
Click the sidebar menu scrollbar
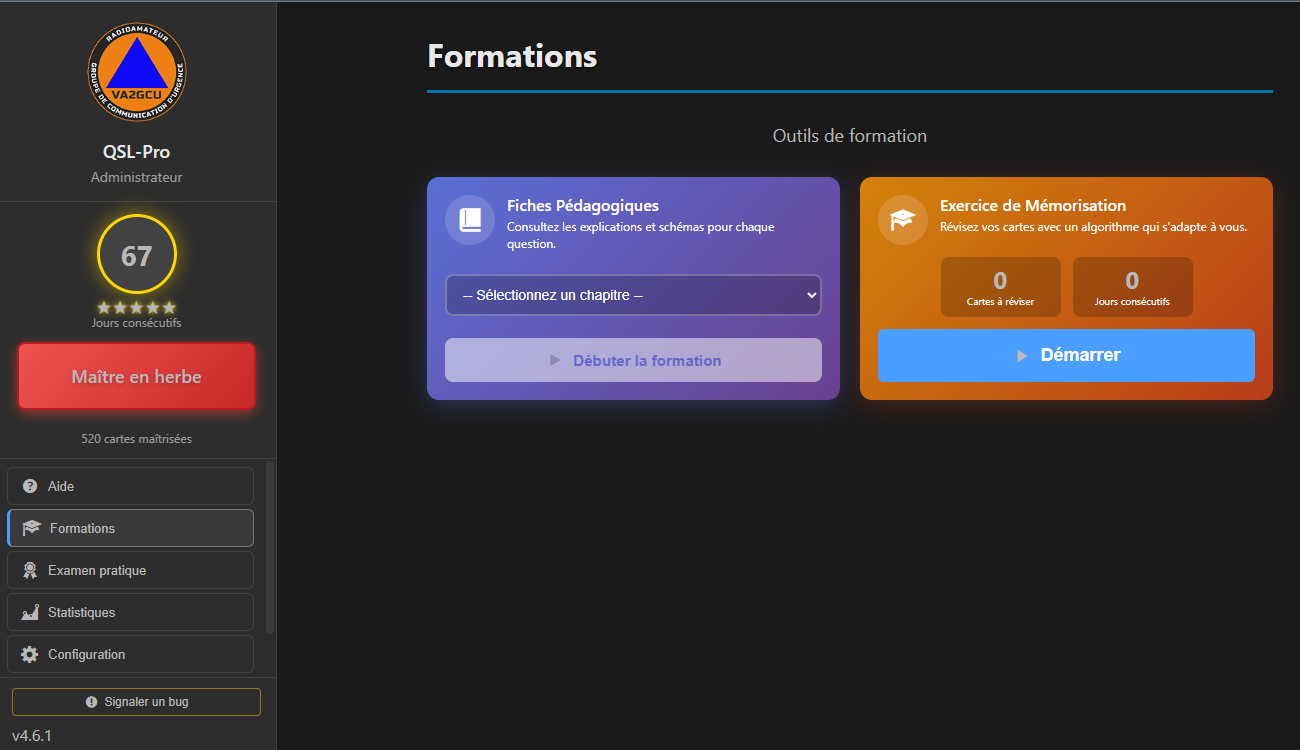269,547
